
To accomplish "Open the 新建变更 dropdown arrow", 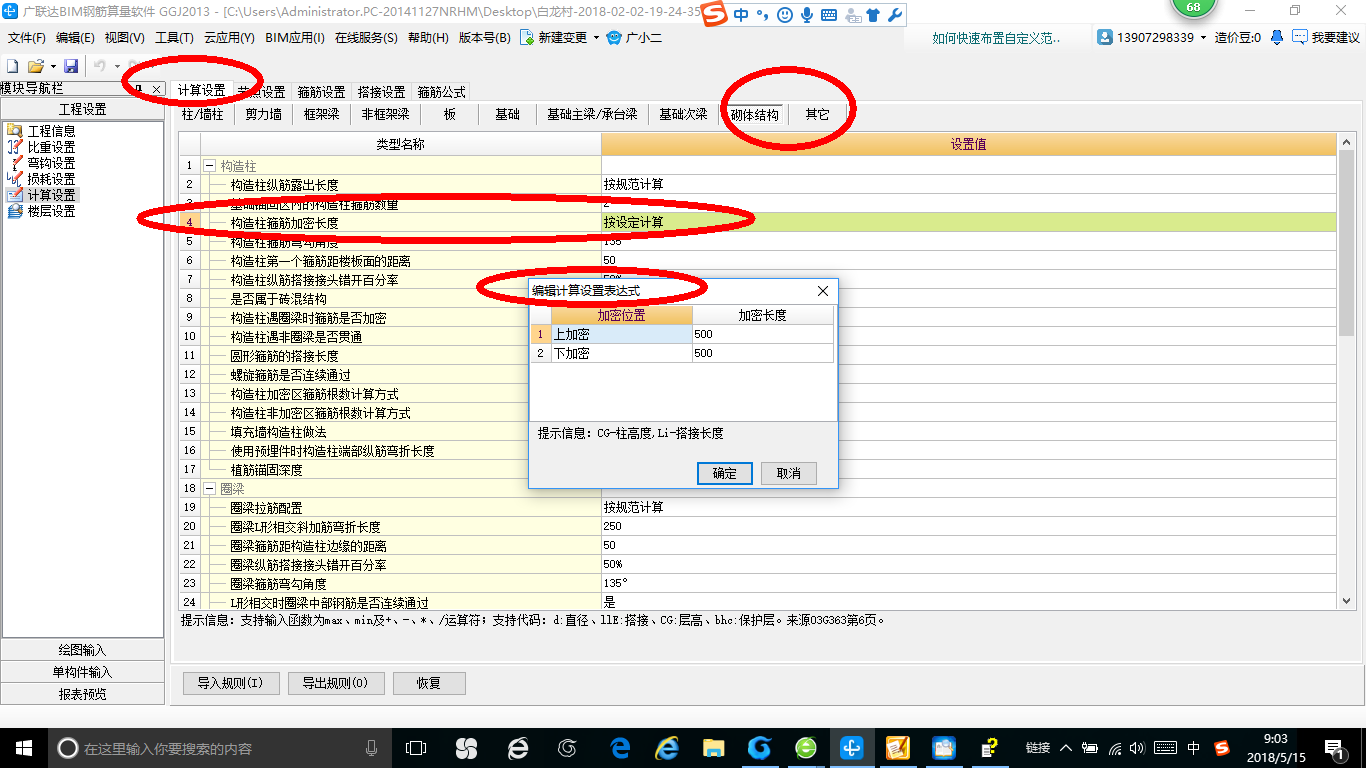I will coord(596,38).
